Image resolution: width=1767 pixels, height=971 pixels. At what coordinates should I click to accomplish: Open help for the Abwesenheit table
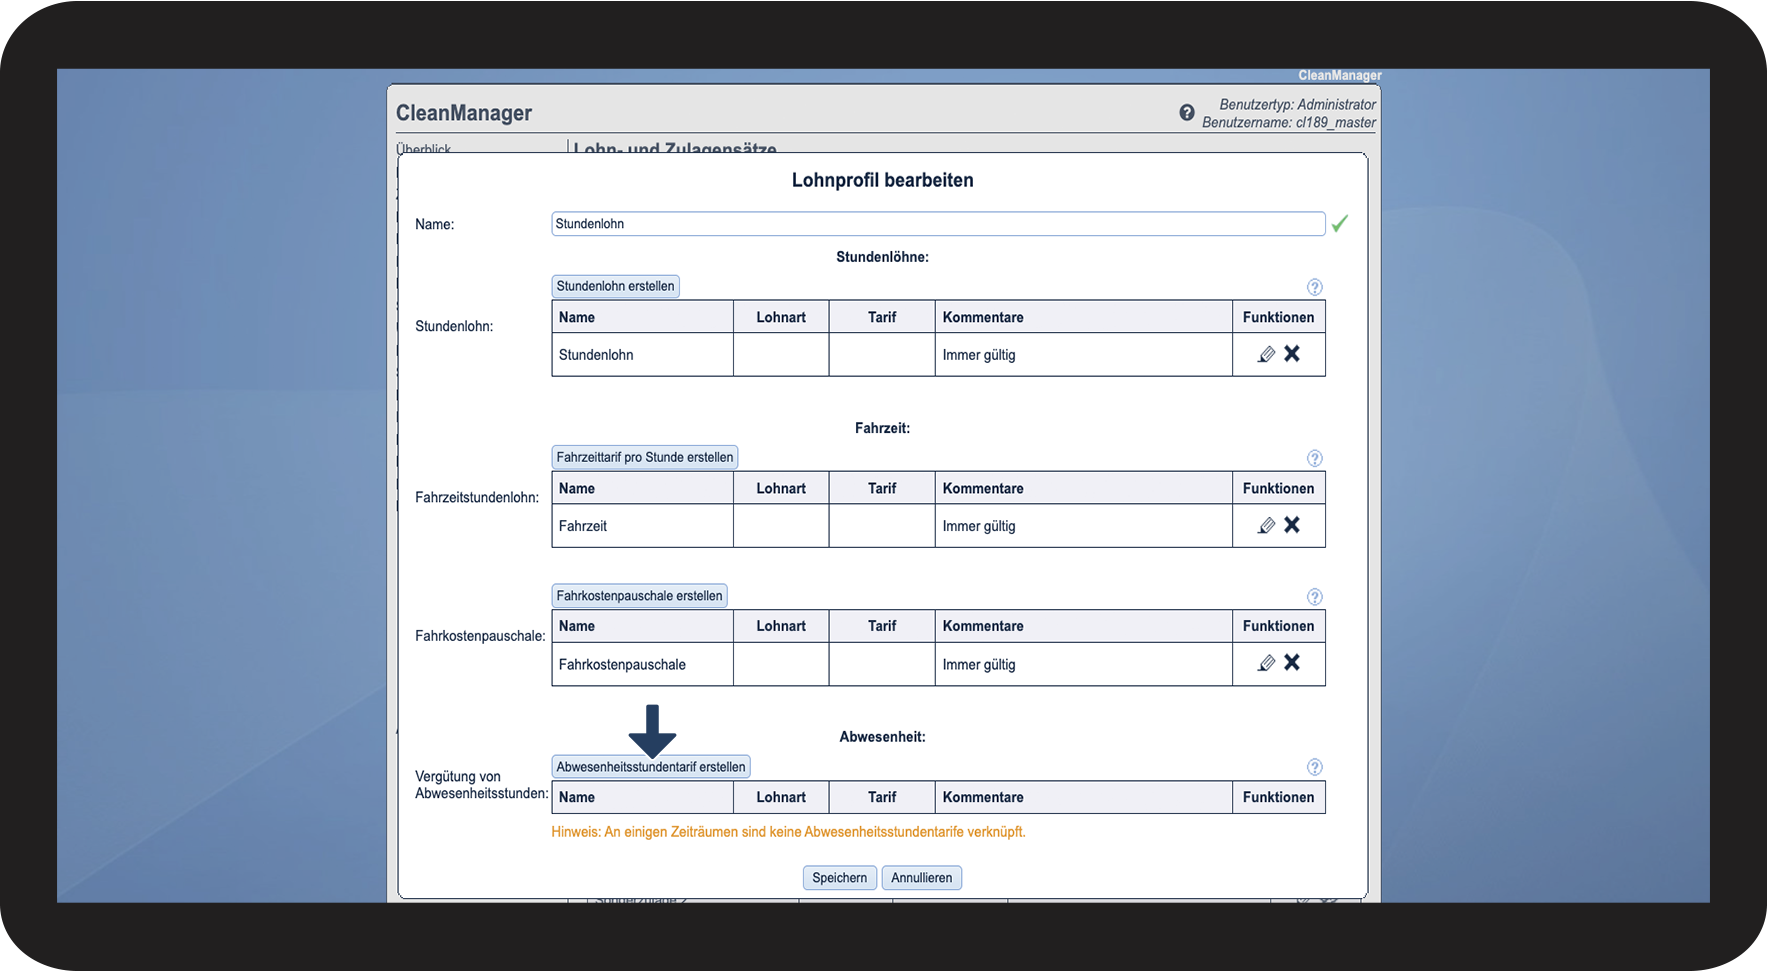1314,767
